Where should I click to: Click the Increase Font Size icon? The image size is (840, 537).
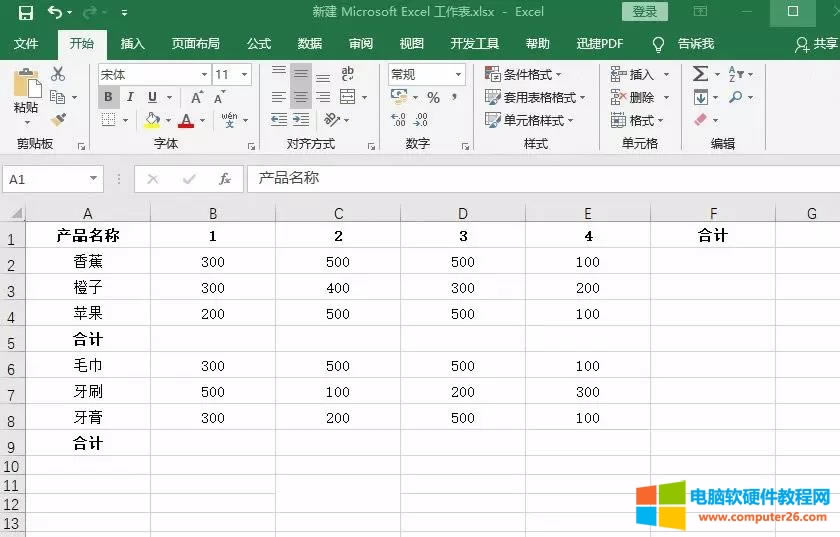click(197, 97)
